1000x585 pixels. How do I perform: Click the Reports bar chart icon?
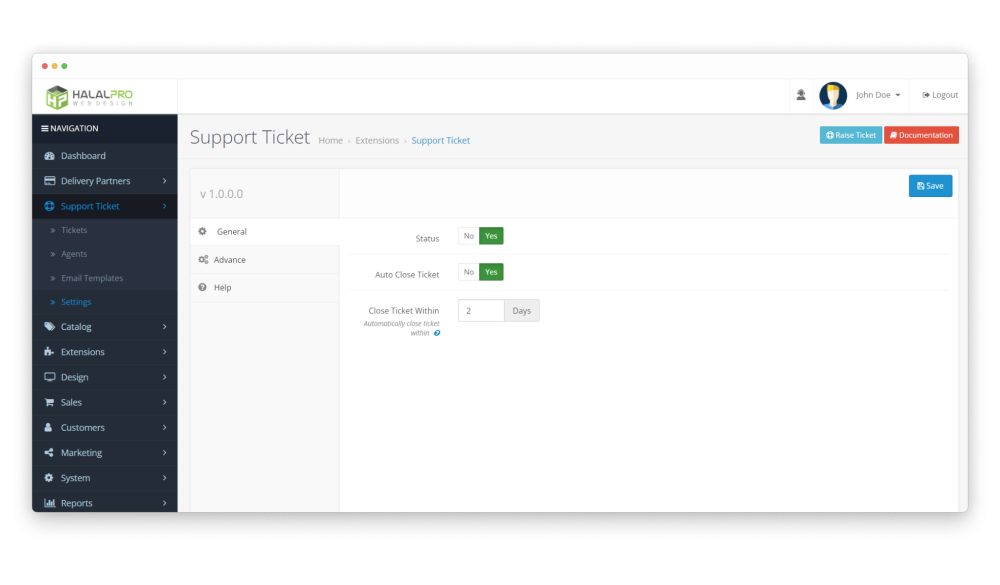point(49,504)
